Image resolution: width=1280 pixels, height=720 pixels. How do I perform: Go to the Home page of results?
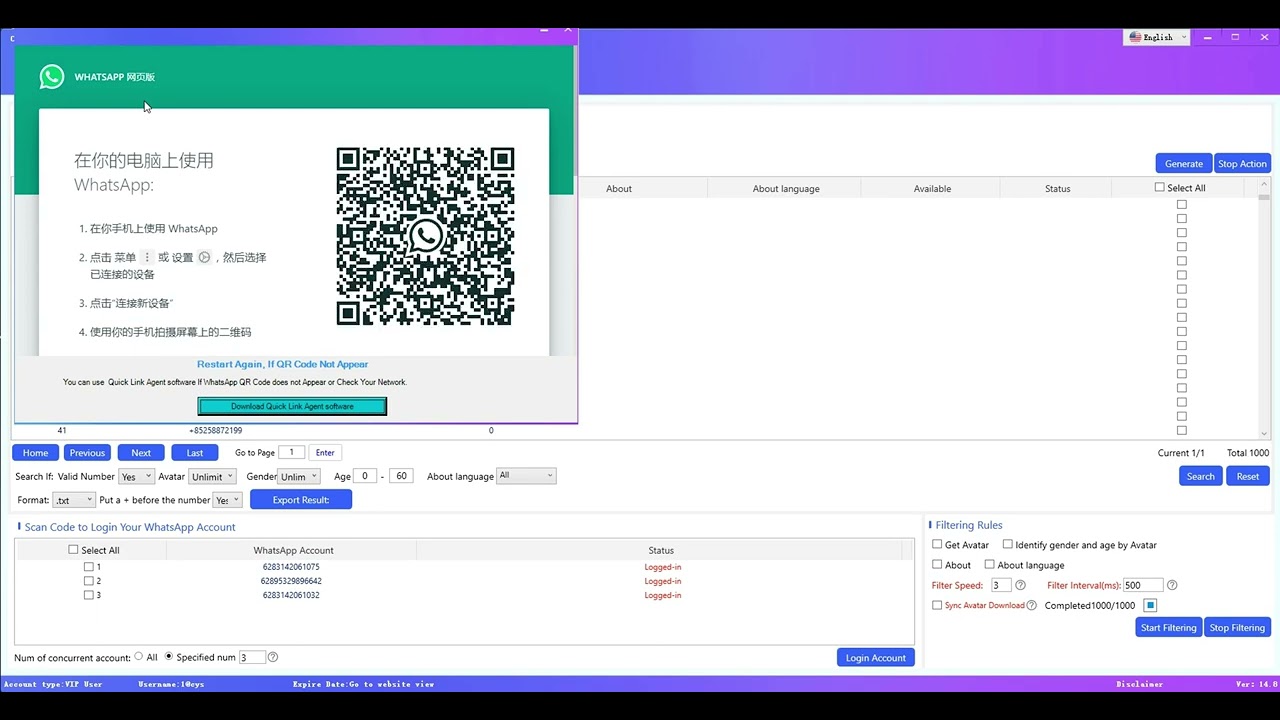35,453
